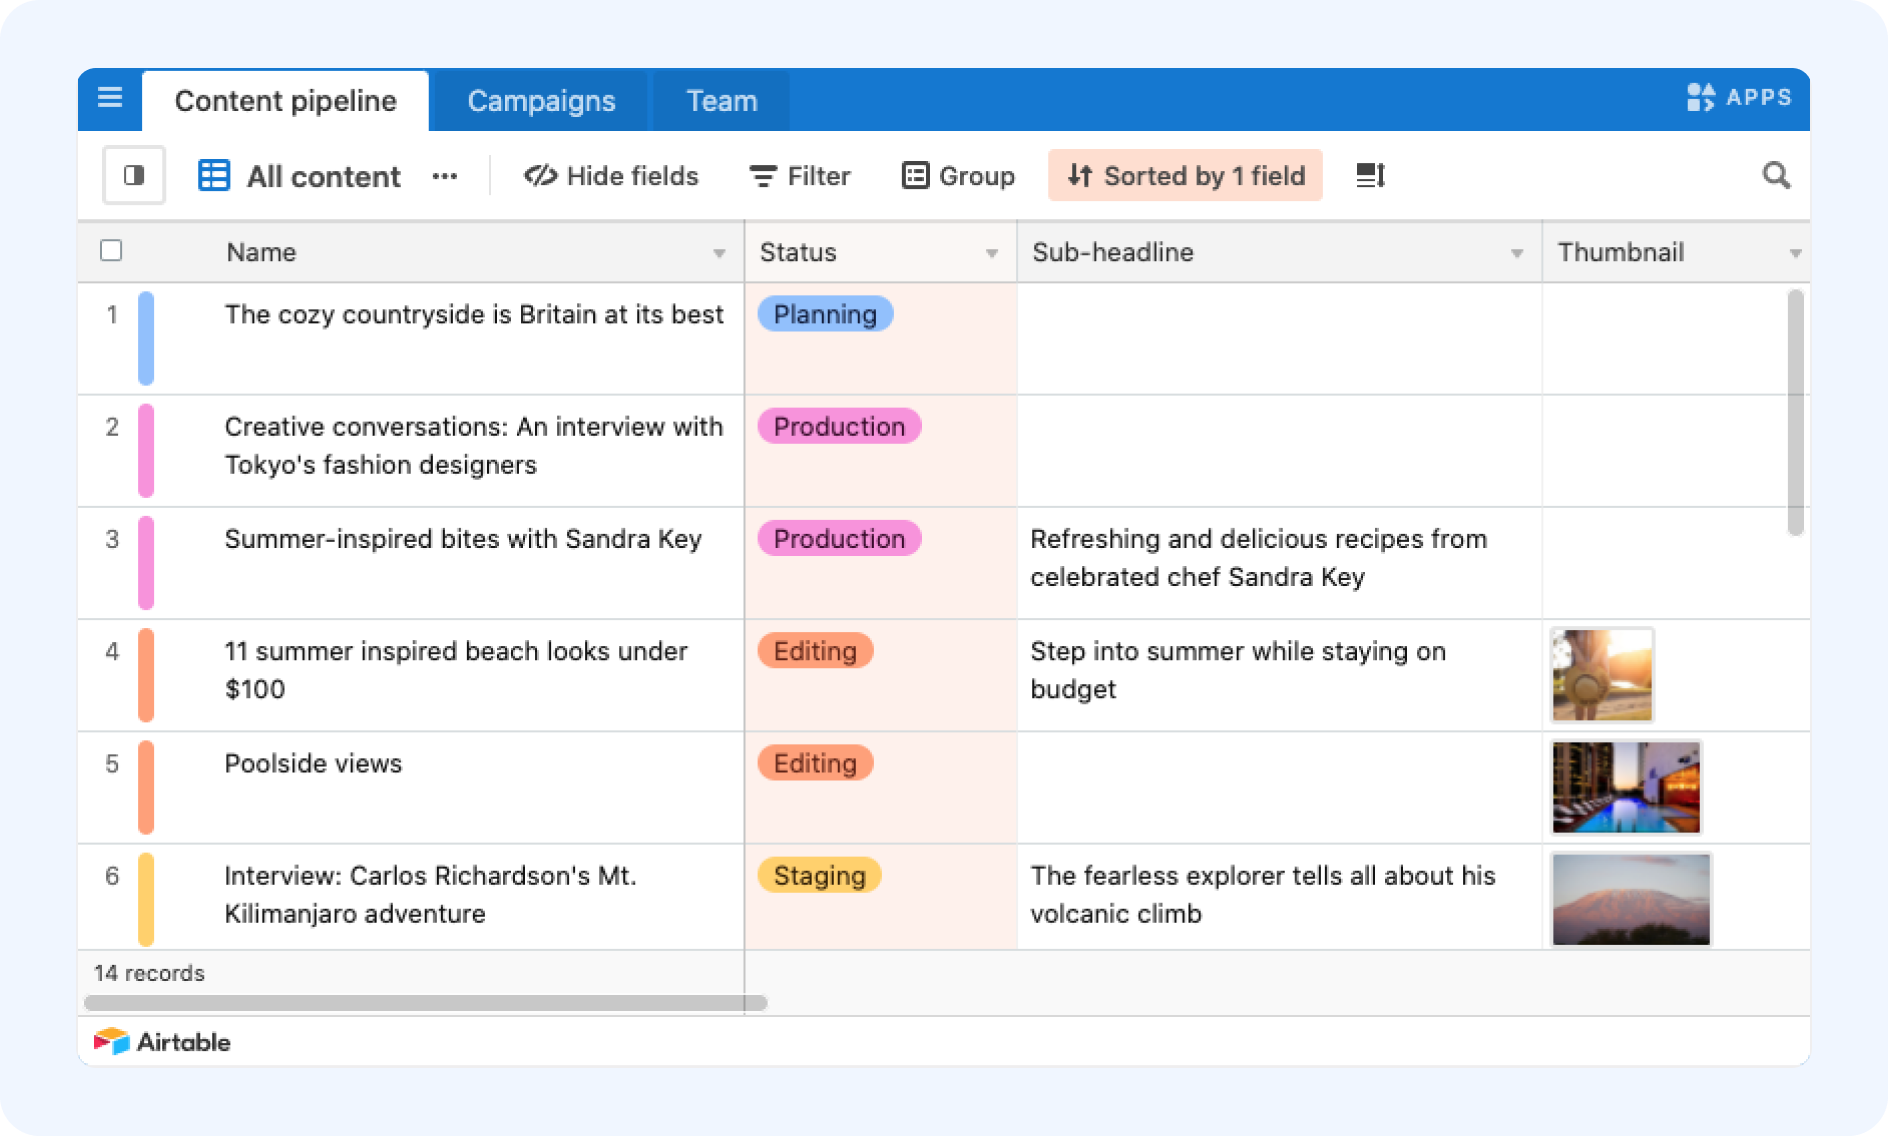Toggle the select-all records checkbox
The width and height of the screenshot is (1888, 1136).
[x=111, y=250]
